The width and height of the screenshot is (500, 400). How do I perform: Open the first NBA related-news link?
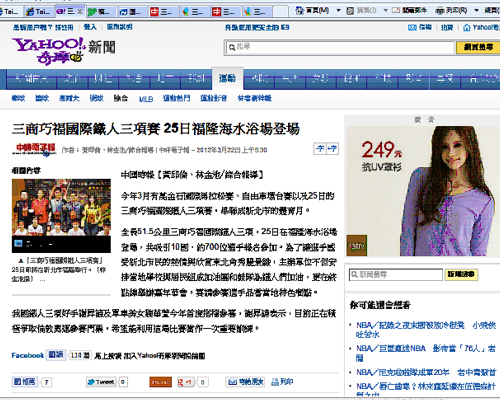pyautogui.click(x=426, y=330)
